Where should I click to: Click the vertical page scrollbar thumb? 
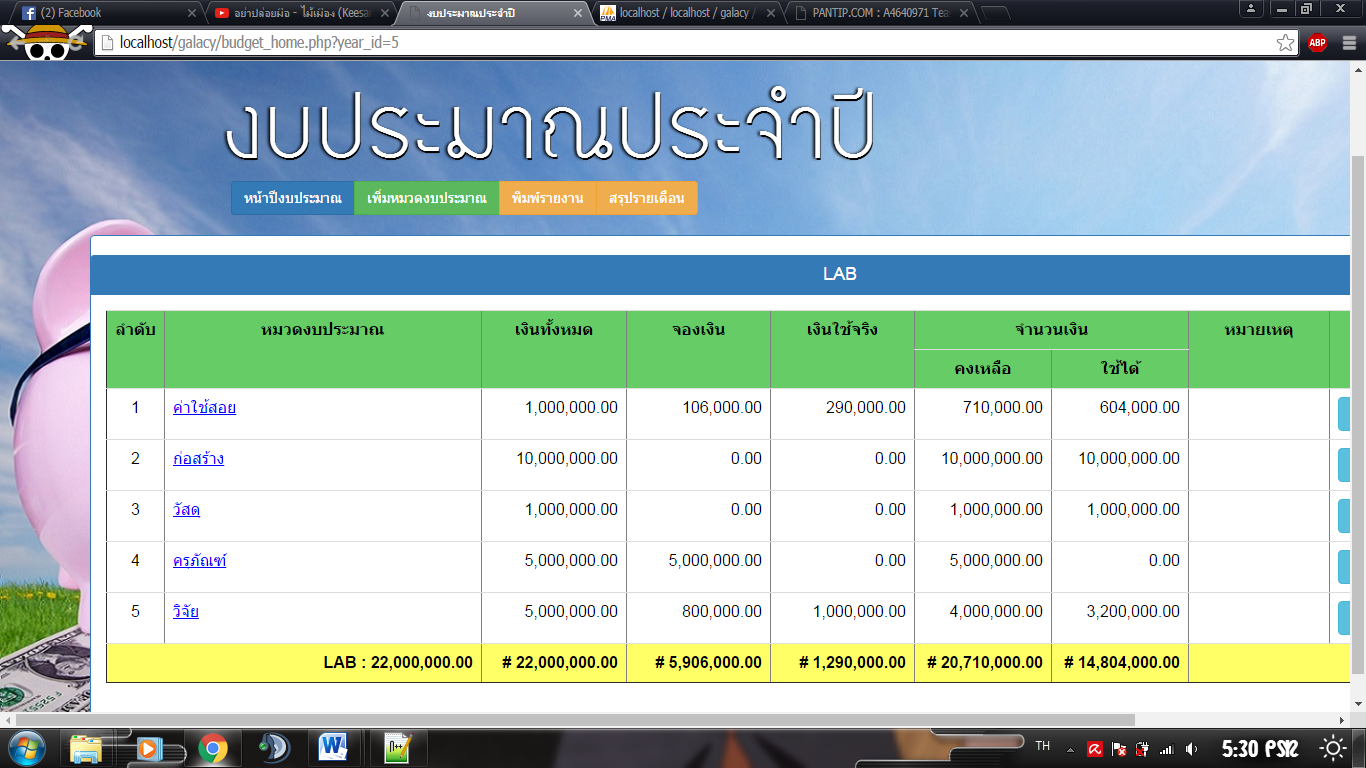click(x=1357, y=414)
